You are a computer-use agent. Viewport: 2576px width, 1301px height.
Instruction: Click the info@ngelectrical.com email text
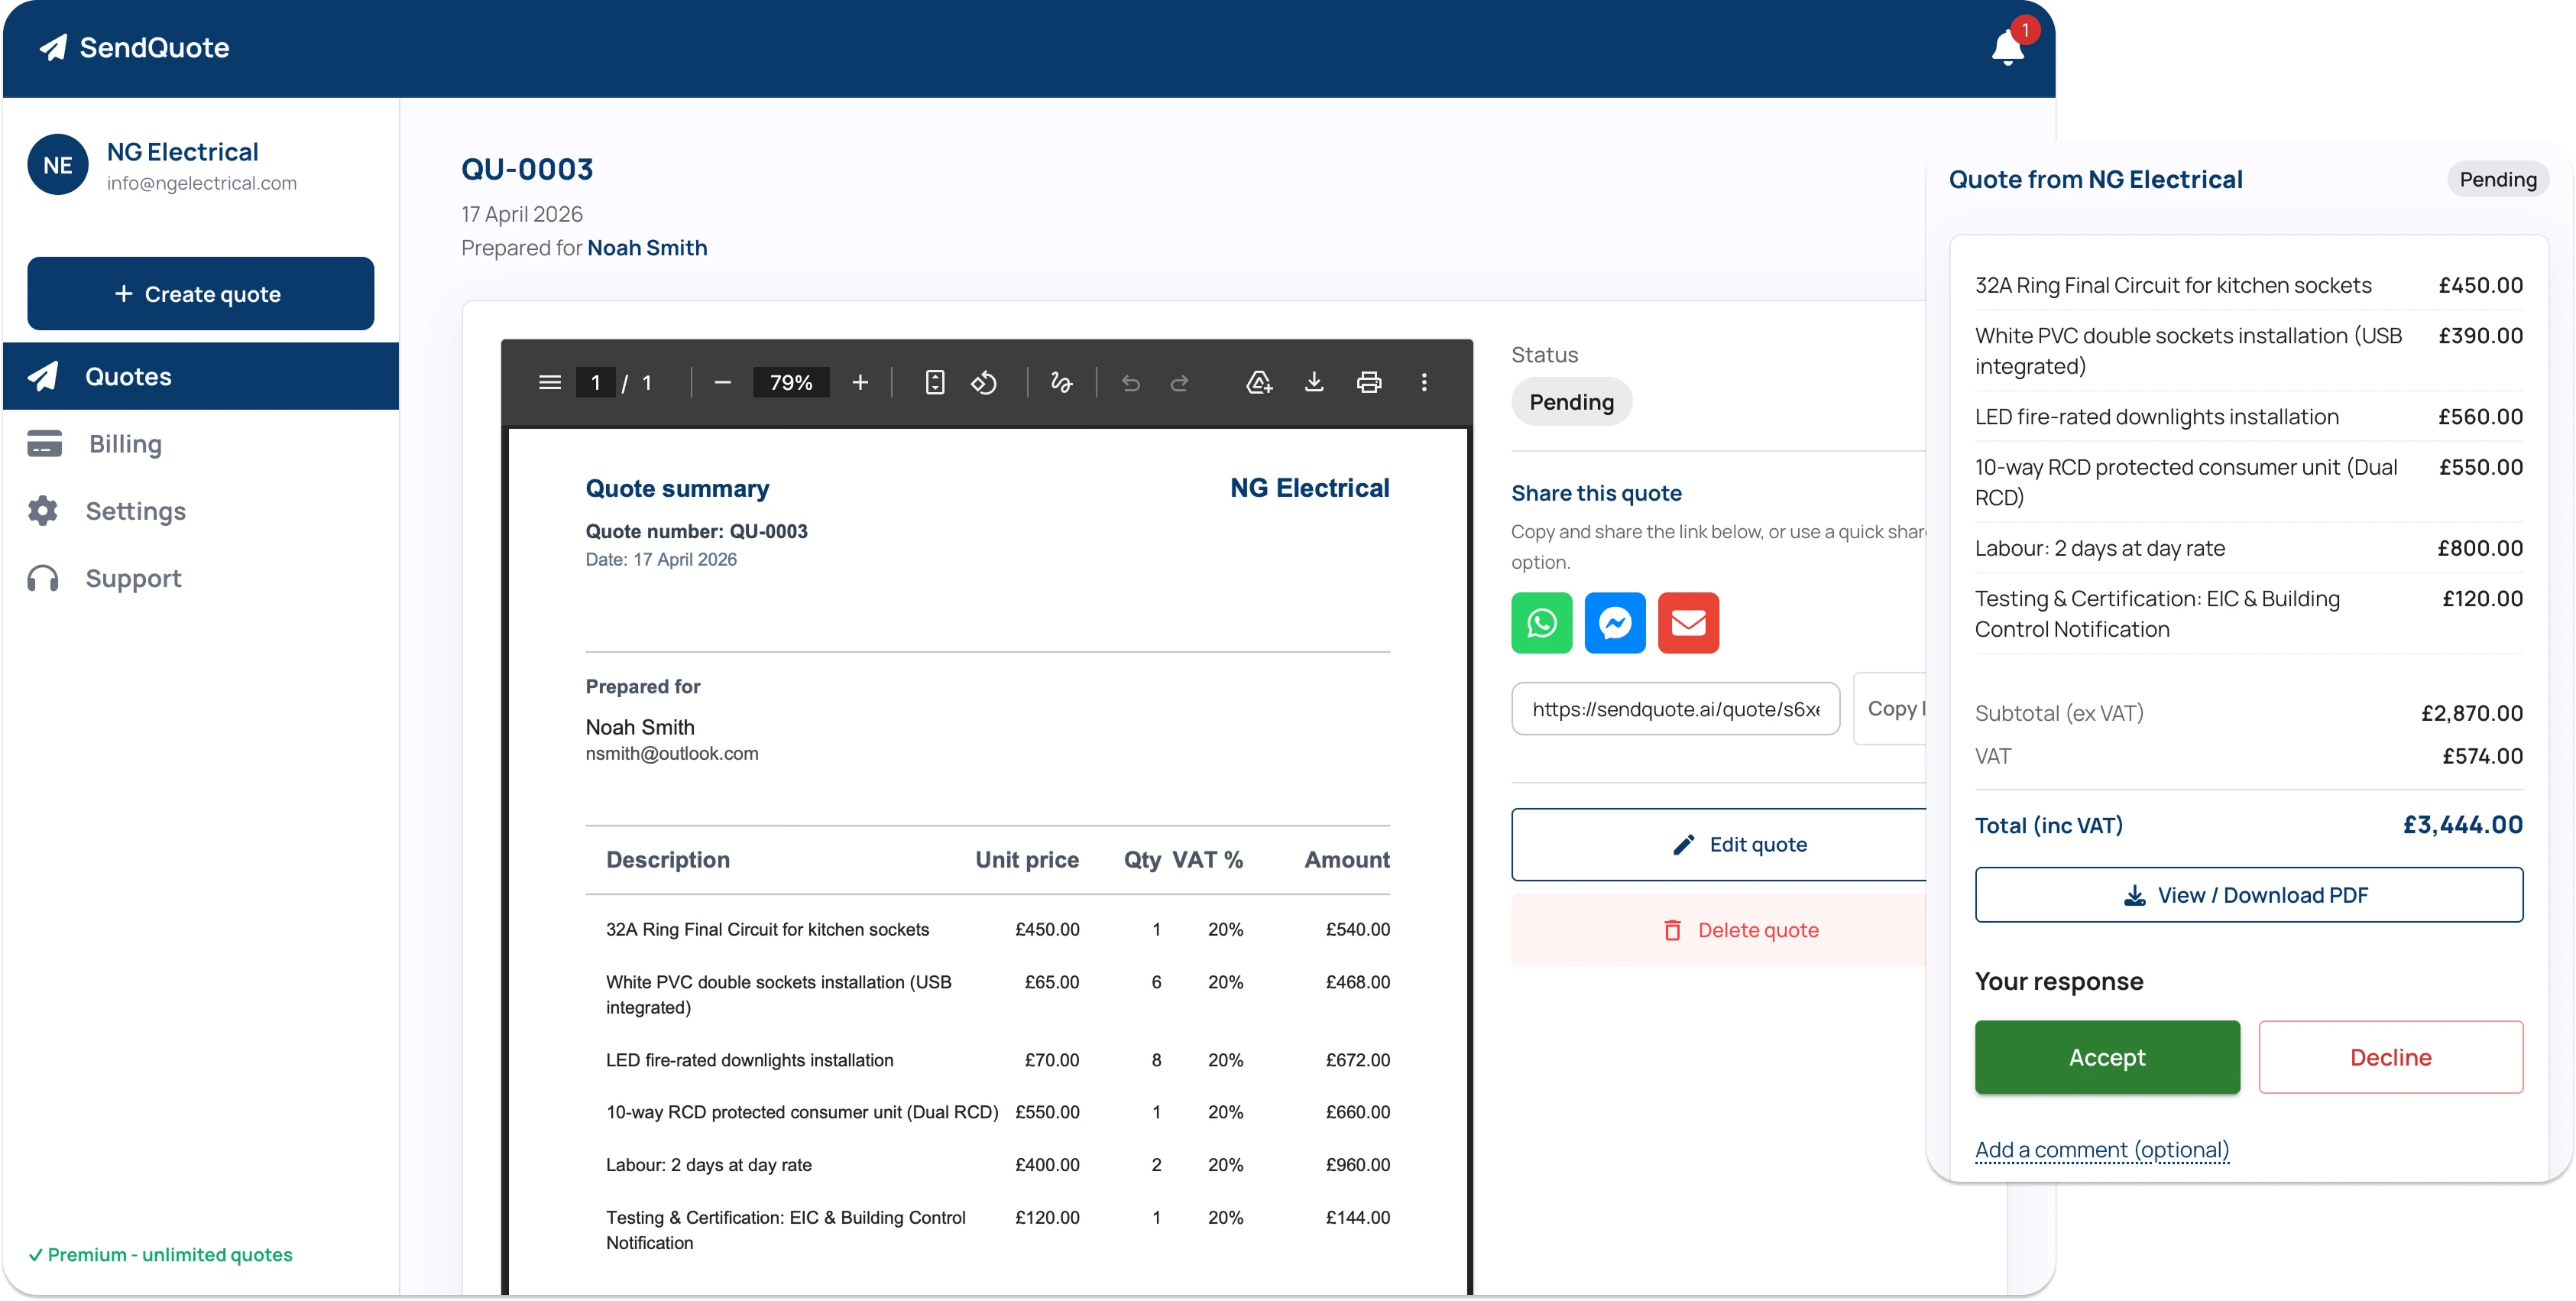202,183
